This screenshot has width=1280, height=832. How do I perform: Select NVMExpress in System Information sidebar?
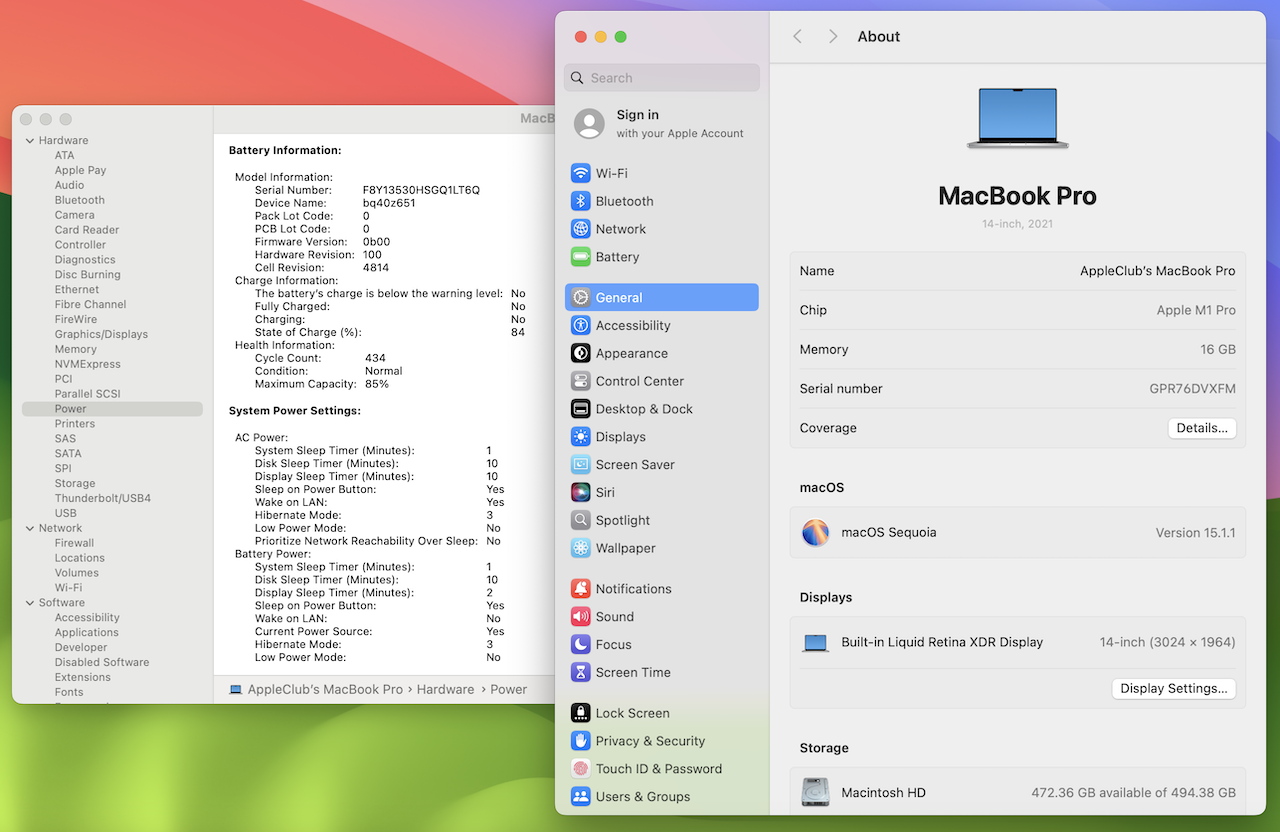point(88,365)
